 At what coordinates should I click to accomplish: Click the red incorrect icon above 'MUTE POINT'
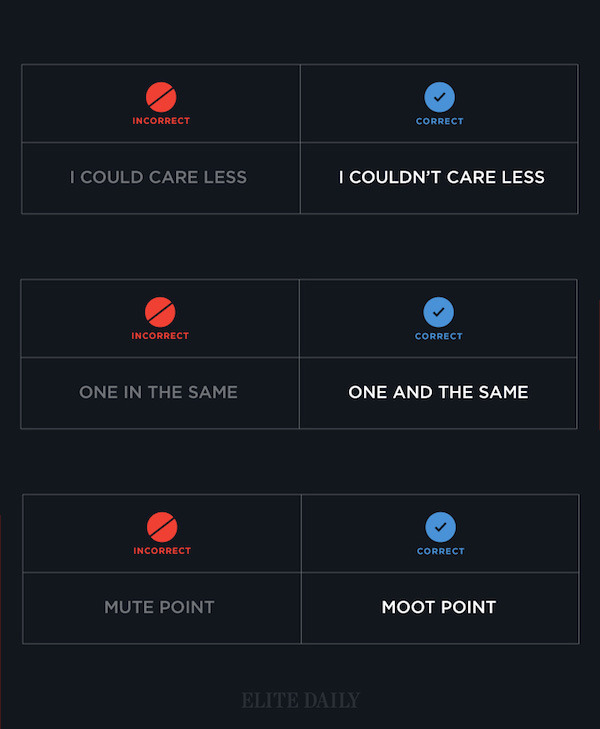click(x=162, y=527)
